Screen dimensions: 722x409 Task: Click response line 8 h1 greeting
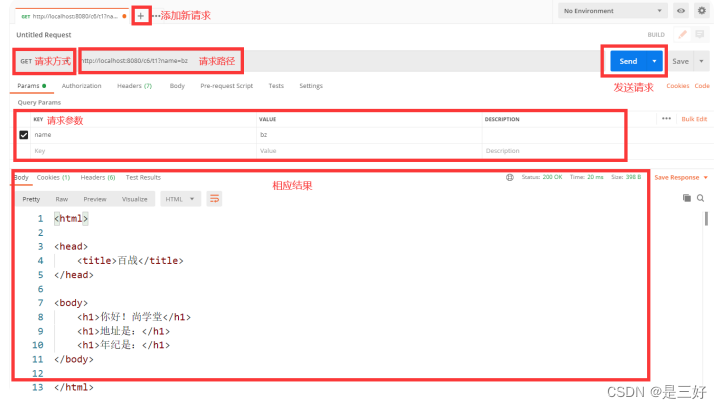(x=134, y=317)
